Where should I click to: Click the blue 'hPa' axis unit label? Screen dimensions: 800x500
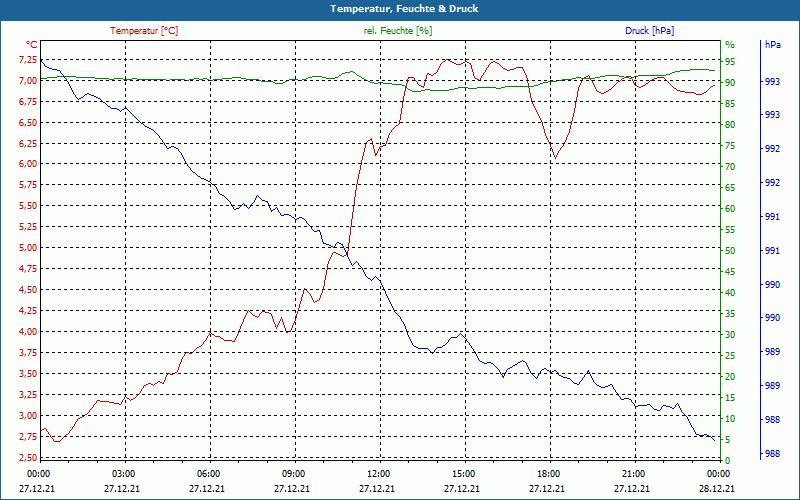click(773, 45)
